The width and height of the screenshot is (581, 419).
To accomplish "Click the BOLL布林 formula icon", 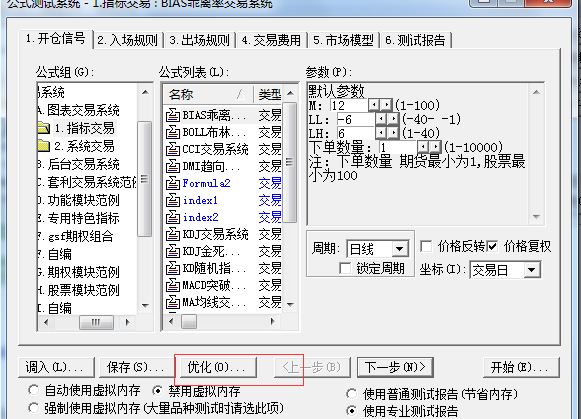I will 173,132.
